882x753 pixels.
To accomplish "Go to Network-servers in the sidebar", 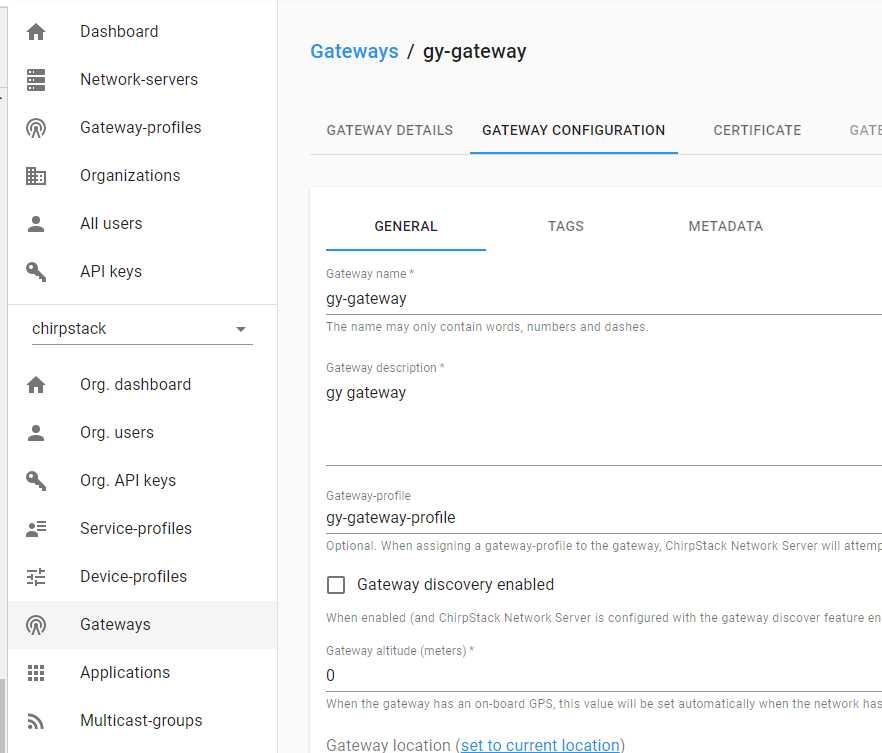I will click(x=142, y=79).
